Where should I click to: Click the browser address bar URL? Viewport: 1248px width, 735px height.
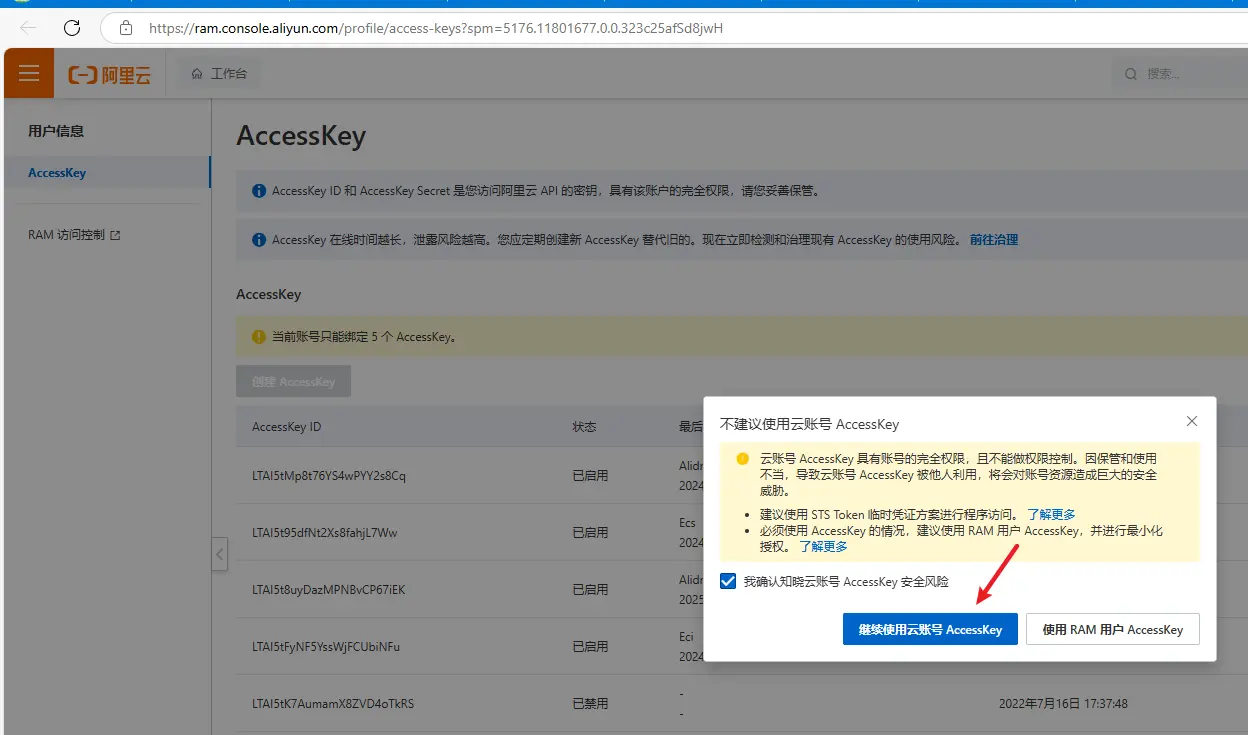[435, 28]
